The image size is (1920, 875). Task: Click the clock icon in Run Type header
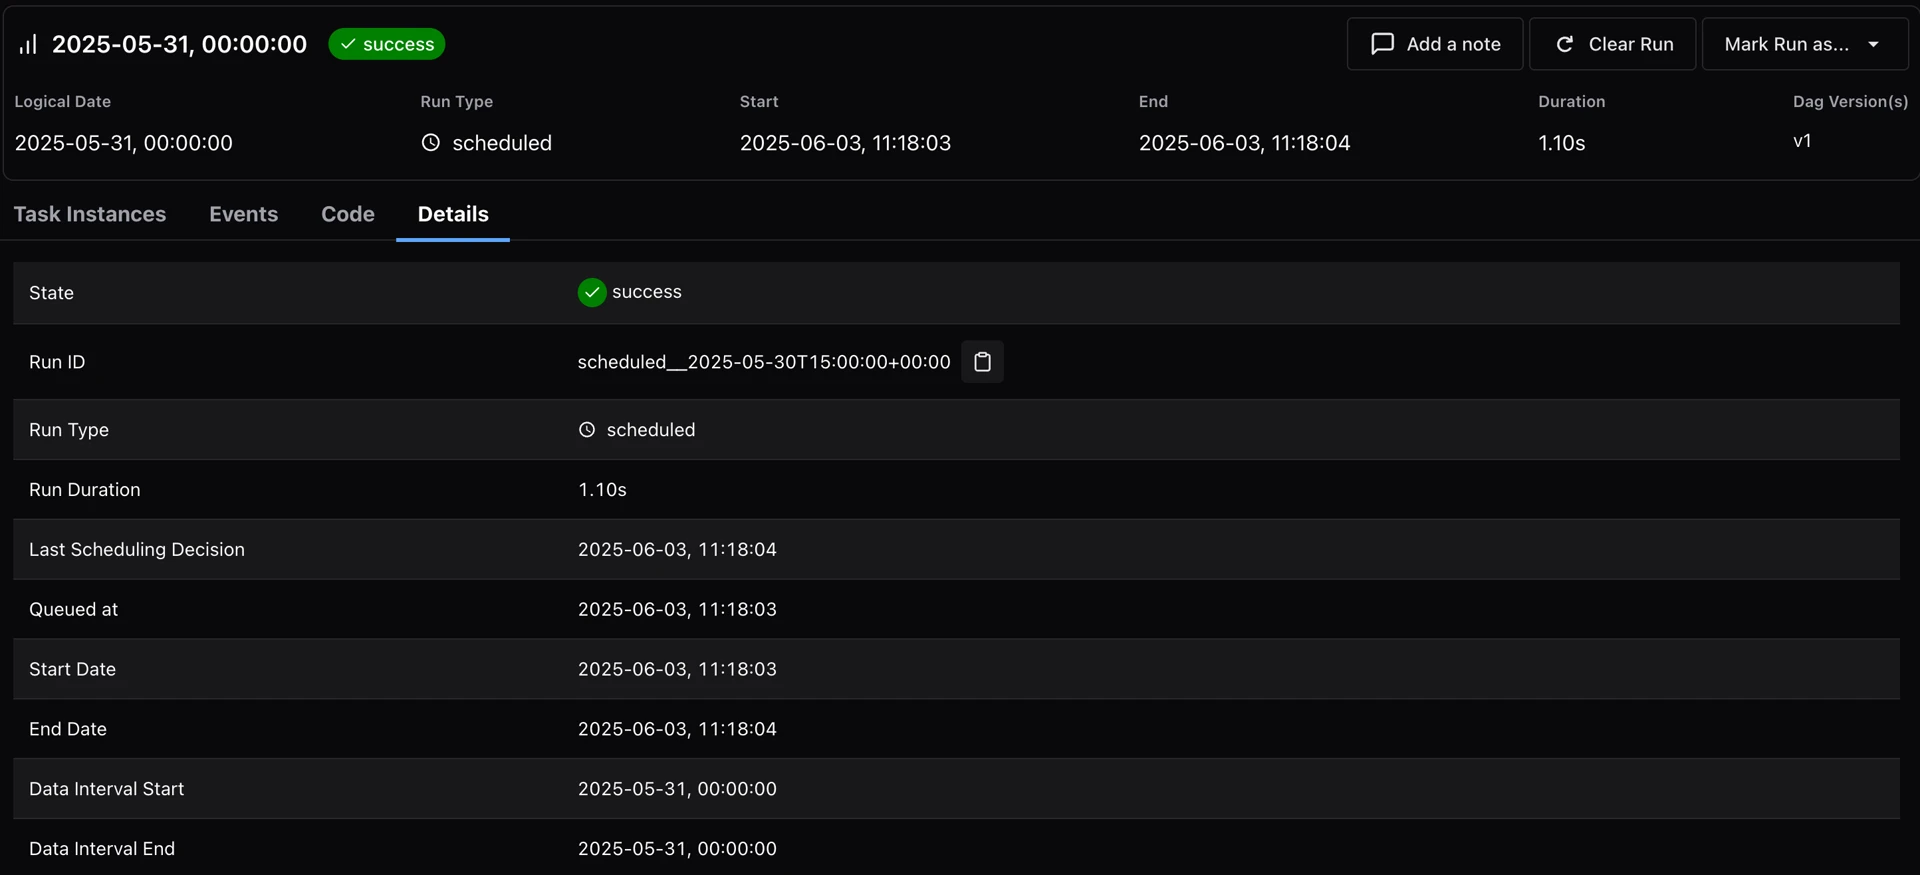431,143
